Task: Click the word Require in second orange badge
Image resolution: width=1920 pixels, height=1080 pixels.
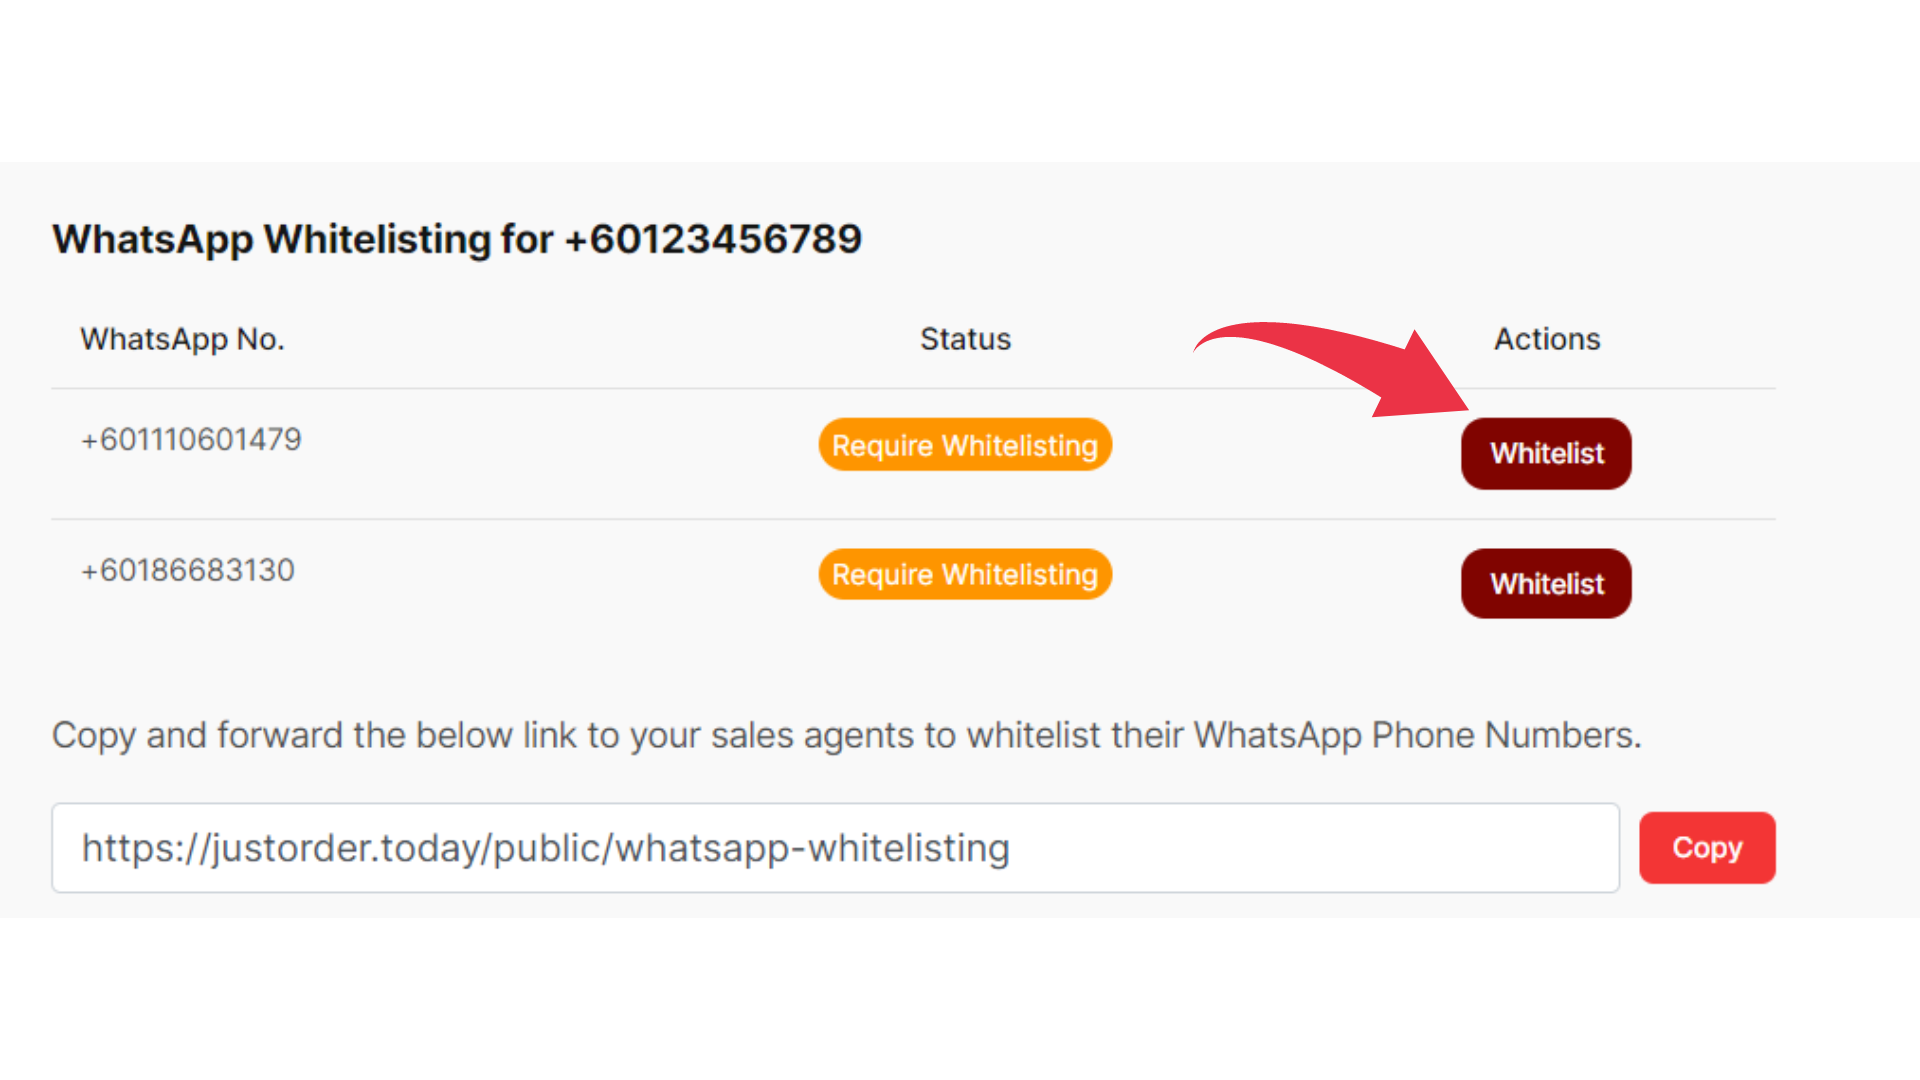Action: 882,576
